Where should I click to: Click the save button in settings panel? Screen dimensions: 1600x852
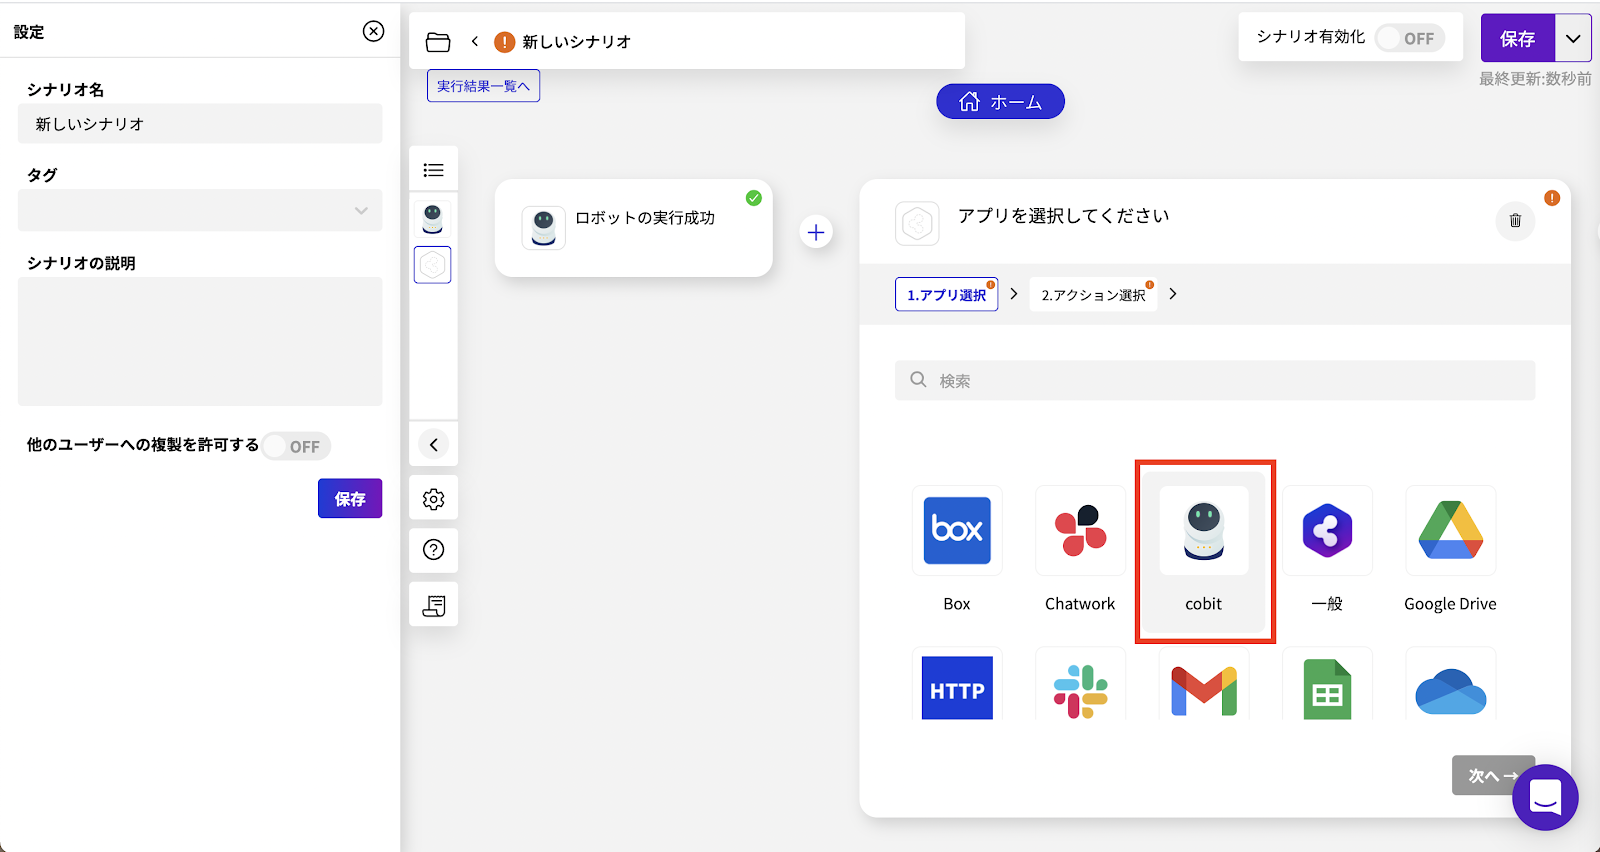click(350, 498)
